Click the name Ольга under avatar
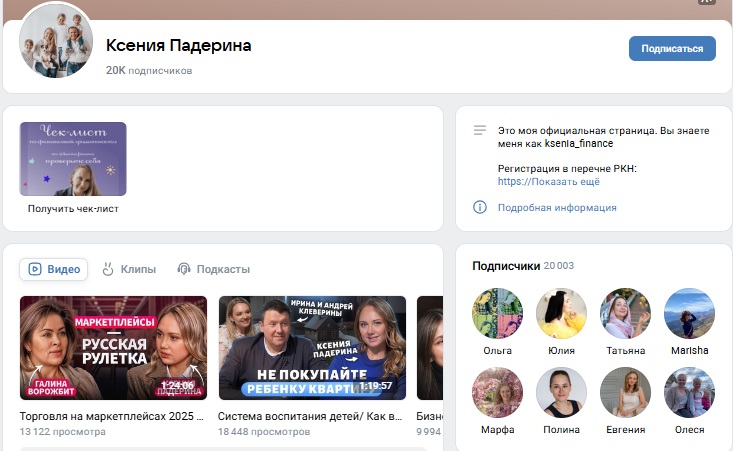733x451 pixels. click(x=497, y=351)
